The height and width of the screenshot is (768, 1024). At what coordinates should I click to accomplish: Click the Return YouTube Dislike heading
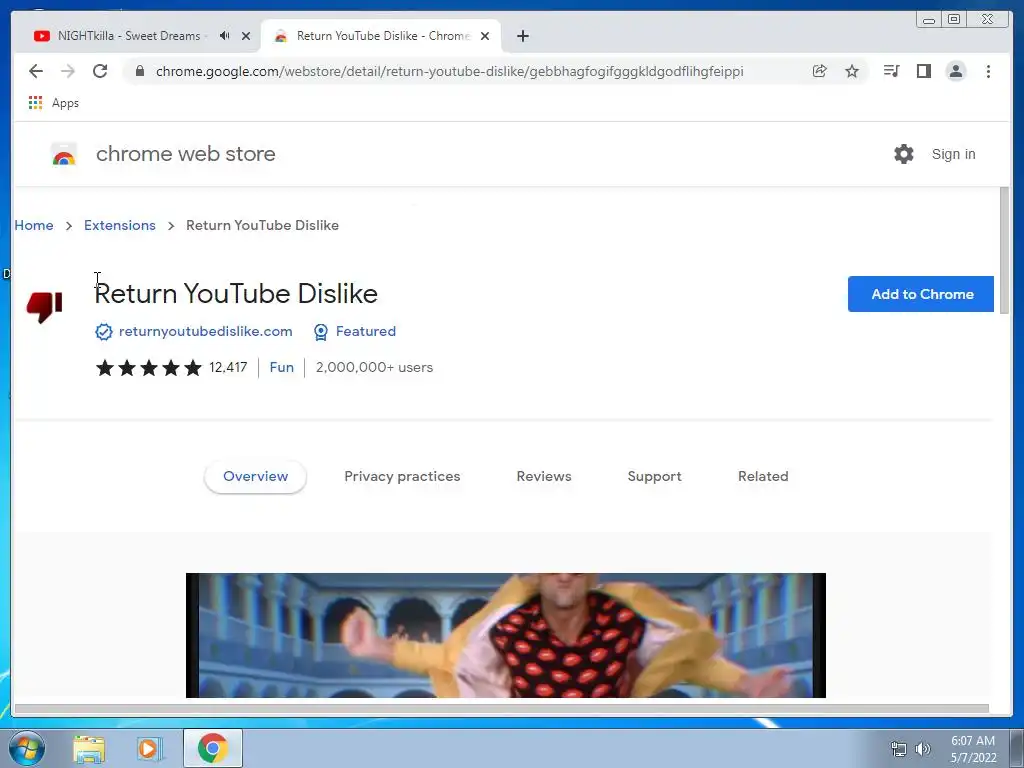click(236, 294)
